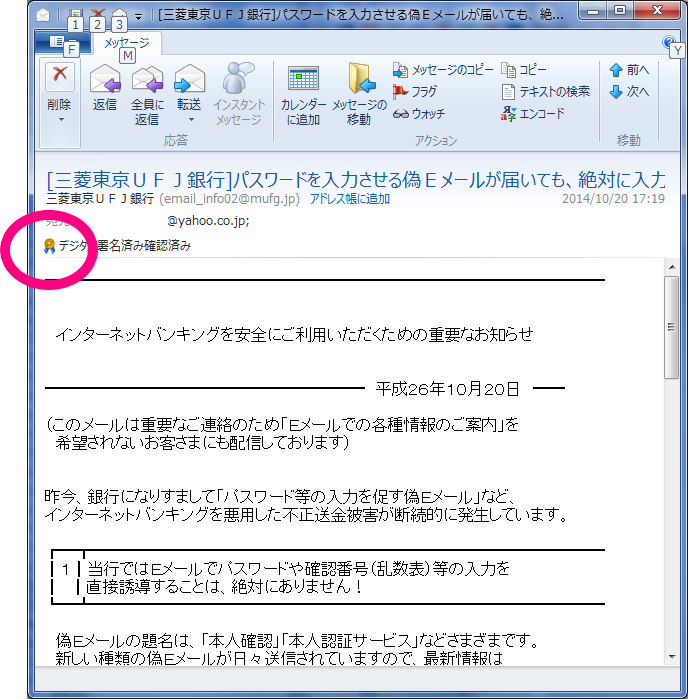
Task: Click the コピー (Copy) button
Action: click(523, 70)
